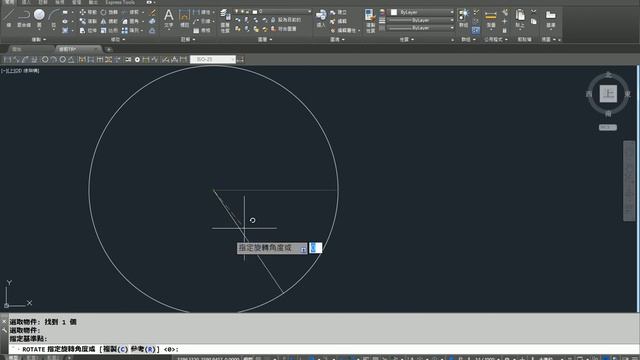The height and width of the screenshot is (360, 640).
Task: Click the Linear (線性) dimension button
Action: coord(202,12)
